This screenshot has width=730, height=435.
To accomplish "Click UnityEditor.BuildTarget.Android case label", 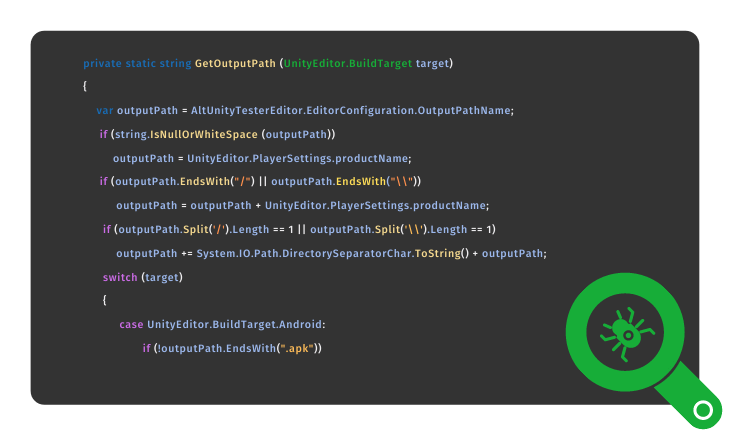I will tap(234, 324).
